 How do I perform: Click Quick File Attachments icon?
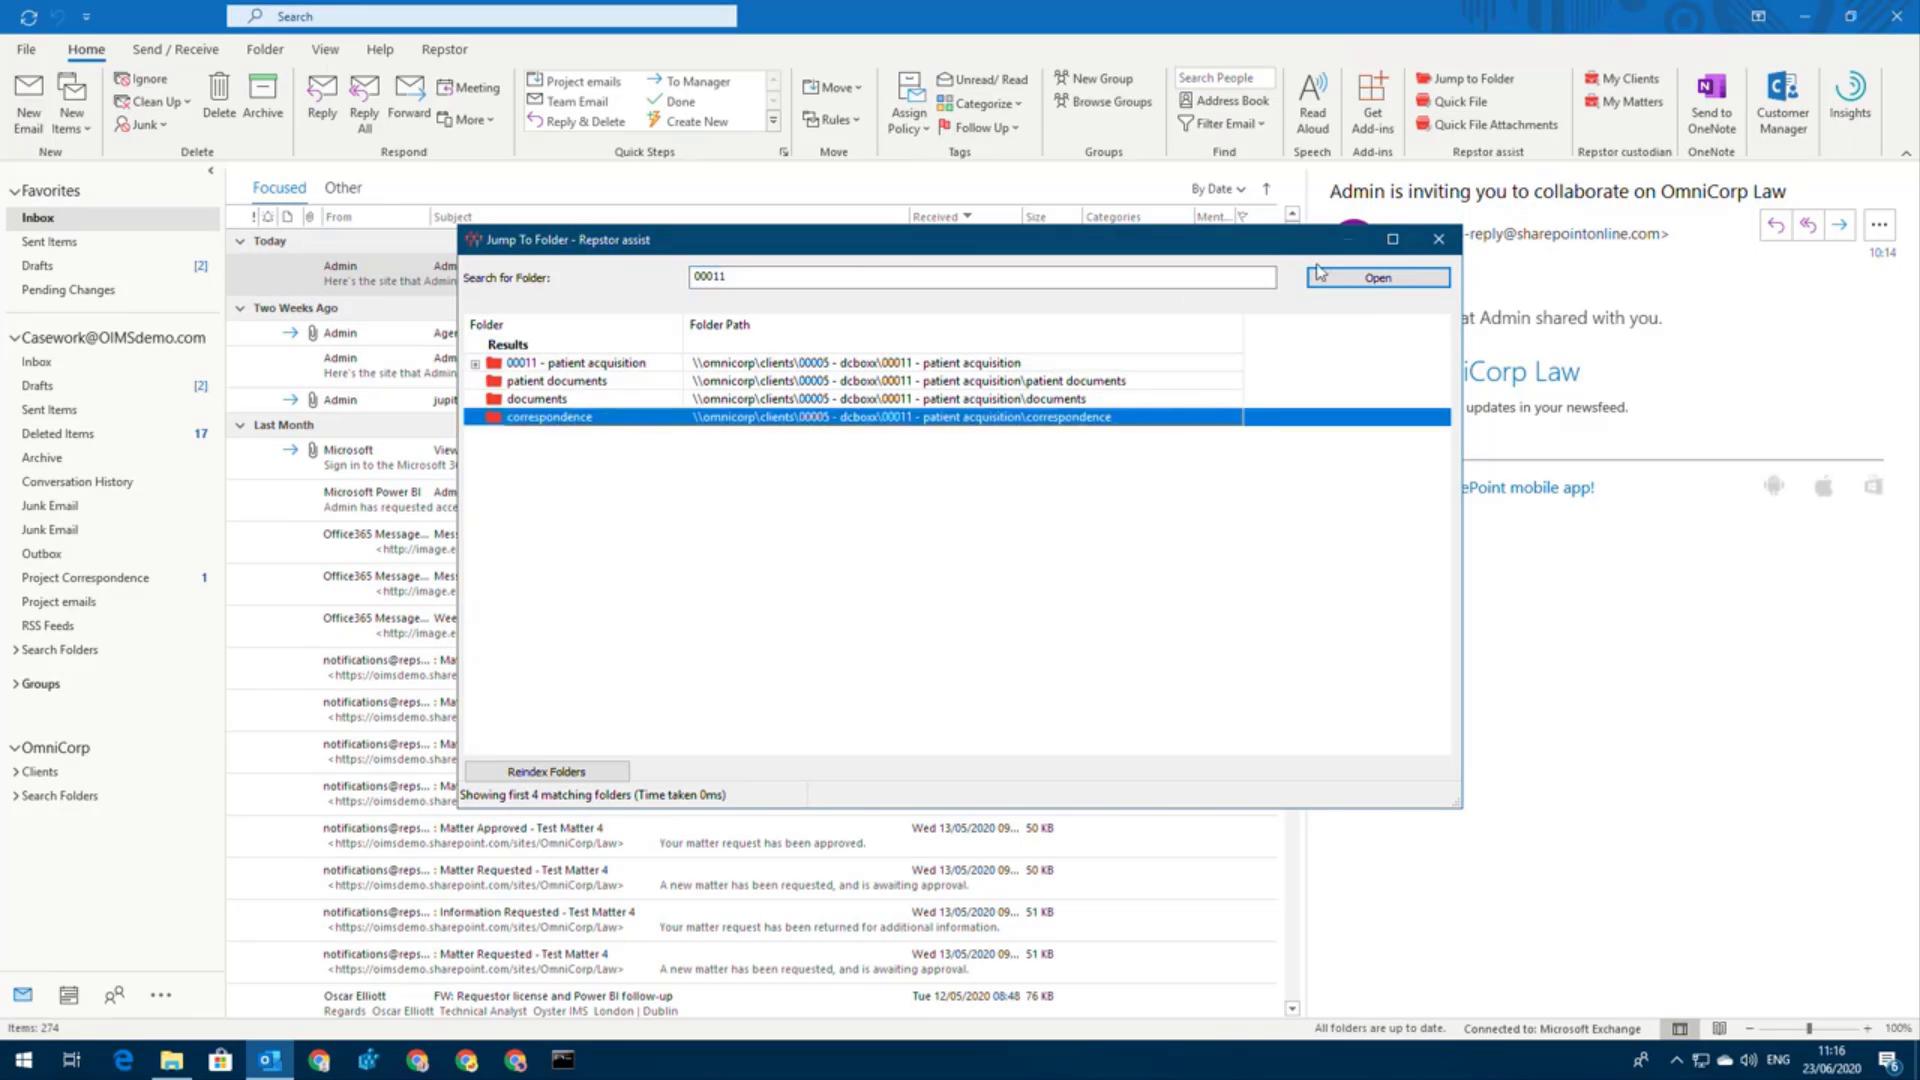point(1423,125)
